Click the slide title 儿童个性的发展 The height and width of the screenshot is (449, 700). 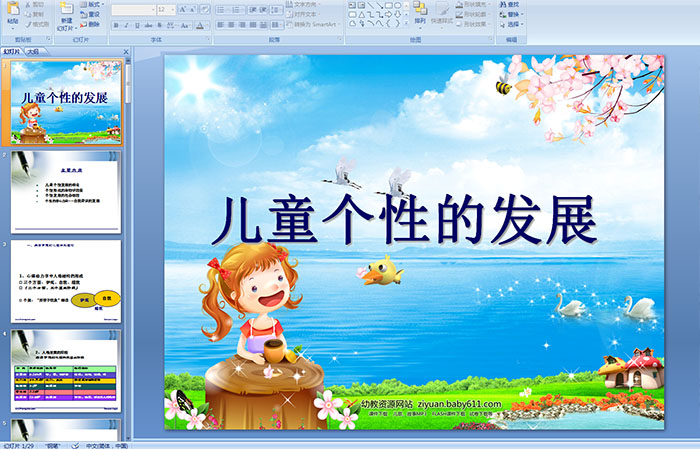point(404,220)
